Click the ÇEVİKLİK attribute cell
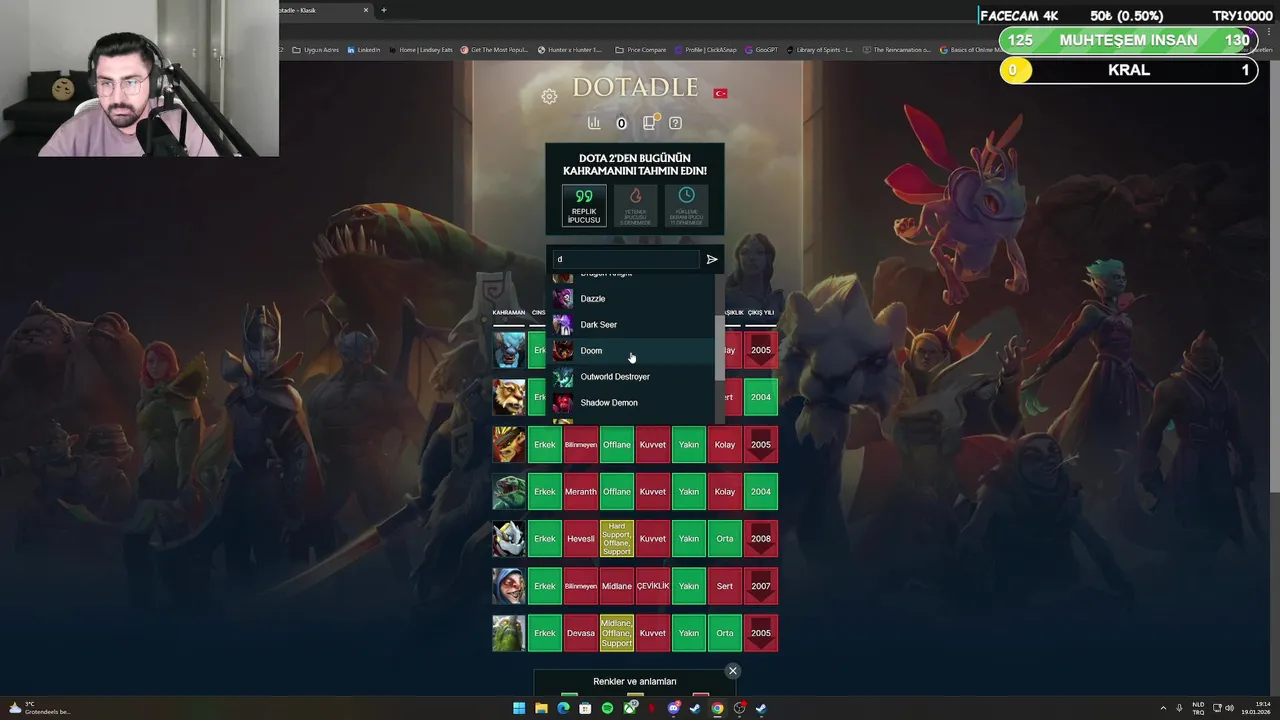1280x720 pixels. tap(653, 586)
